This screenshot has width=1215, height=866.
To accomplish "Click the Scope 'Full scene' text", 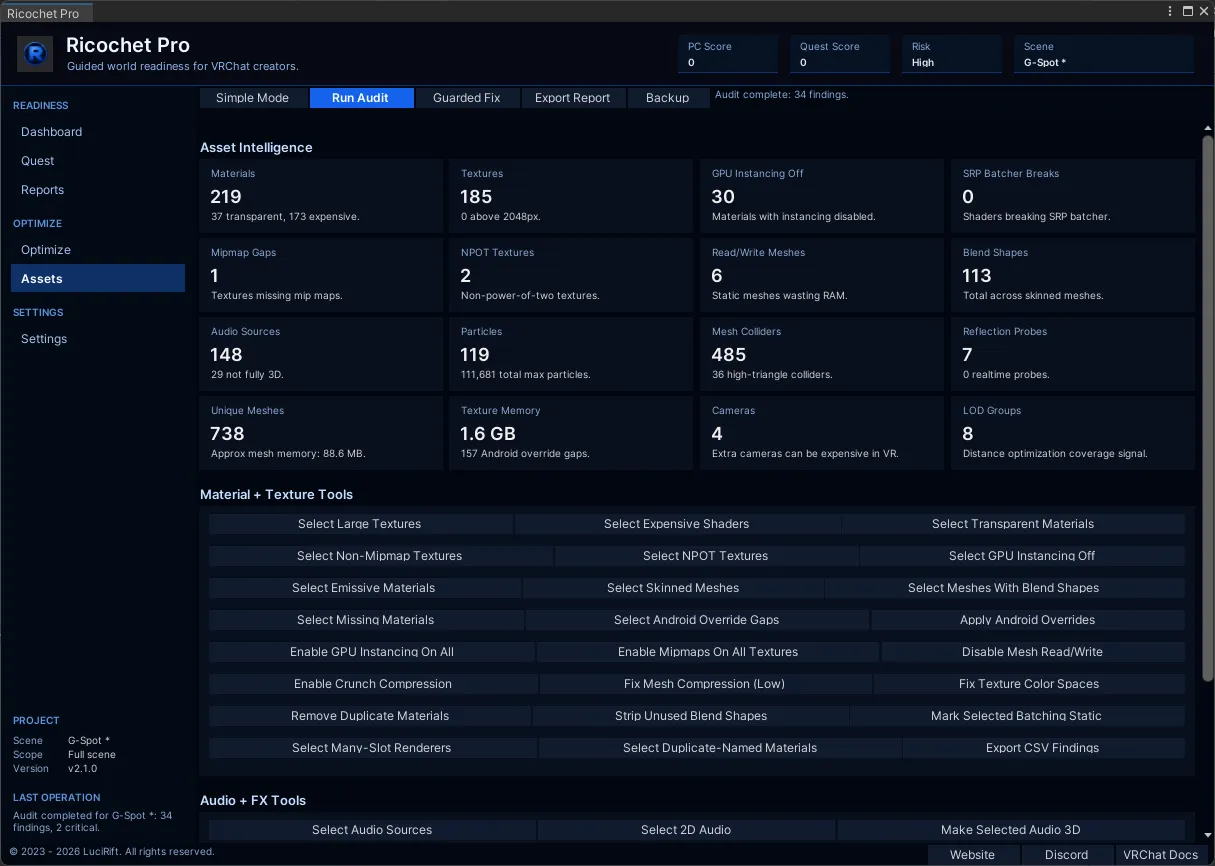I will (x=92, y=755).
